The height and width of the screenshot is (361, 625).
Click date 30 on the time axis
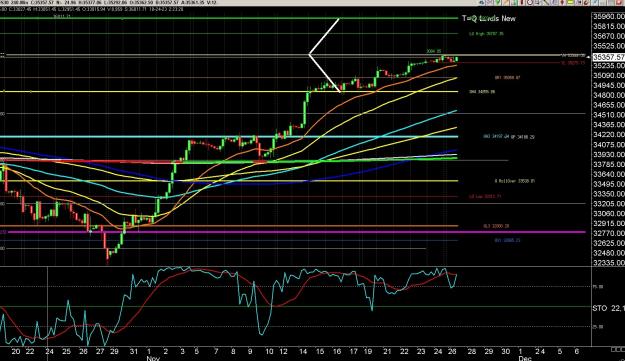pos(505,351)
